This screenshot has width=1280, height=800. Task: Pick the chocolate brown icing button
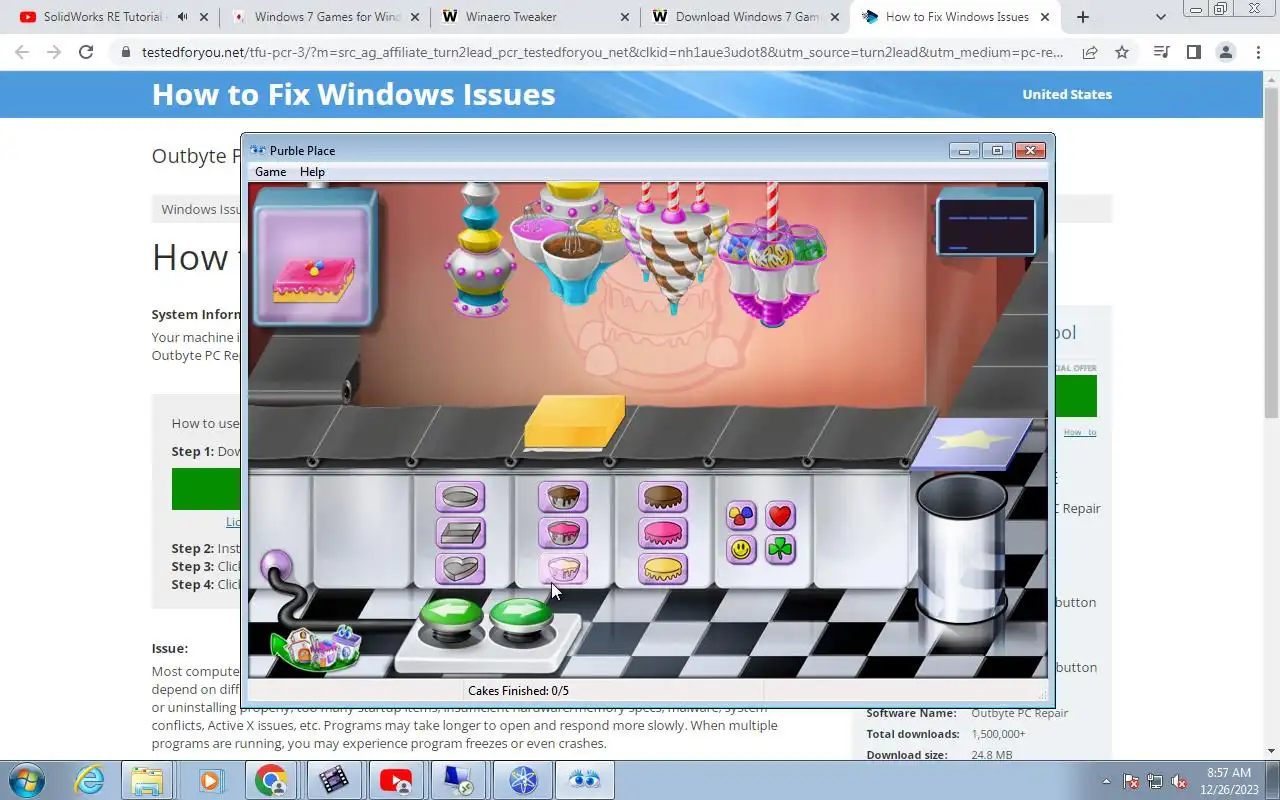pyautogui.click(x=663, y=497)
